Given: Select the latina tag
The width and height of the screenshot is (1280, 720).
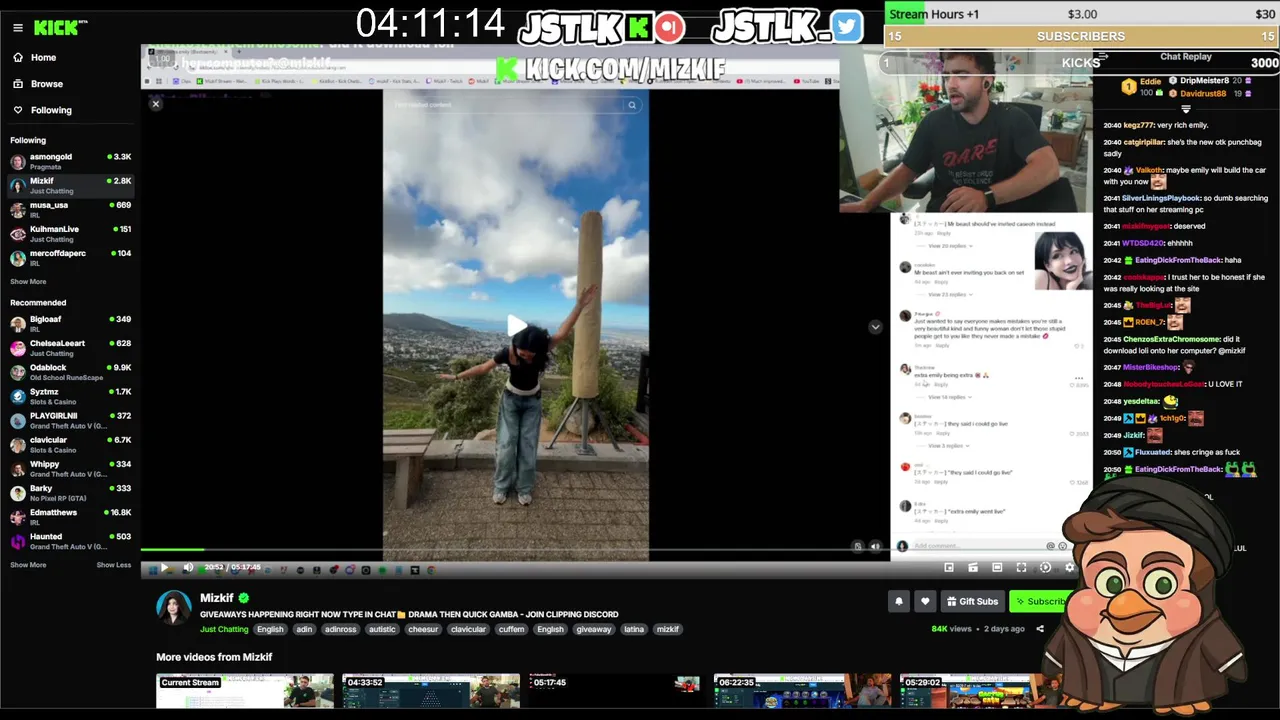Looking at the screenshot, I should [x=634, y=629].
